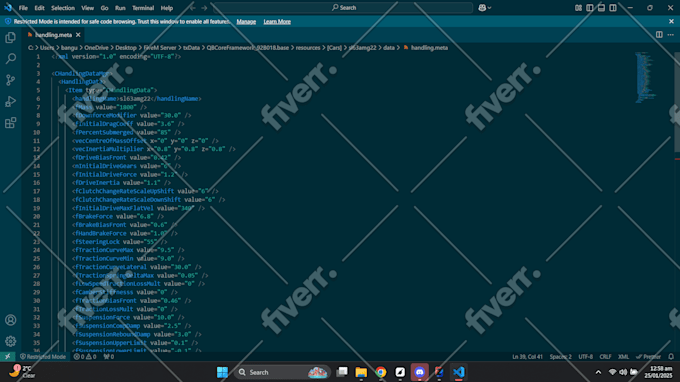The height and width of the screenshot is (382, 680).
Task: Click the minimap code overview
Action: tap(645, 78)
